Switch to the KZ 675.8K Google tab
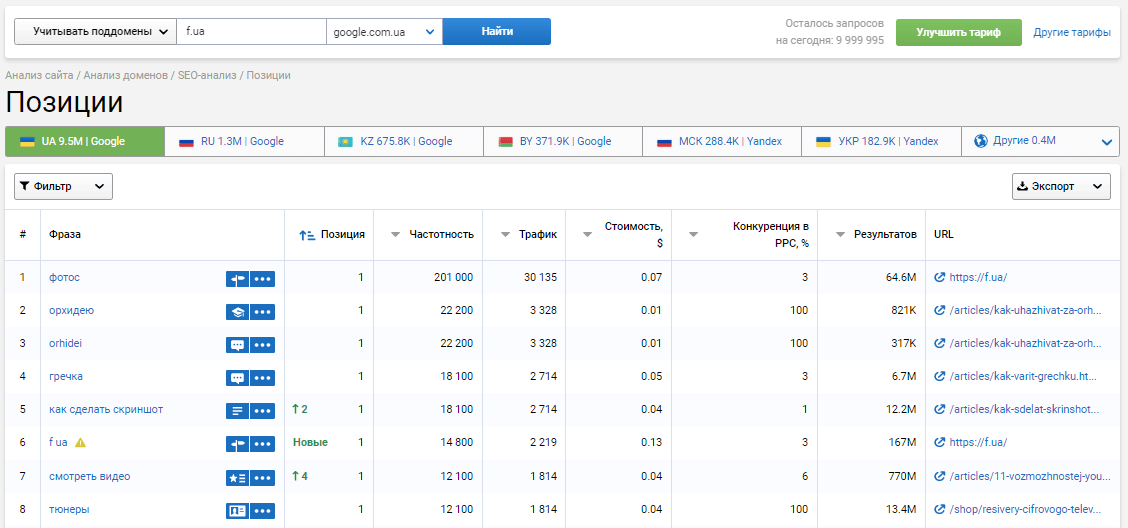 coord(404,142)
